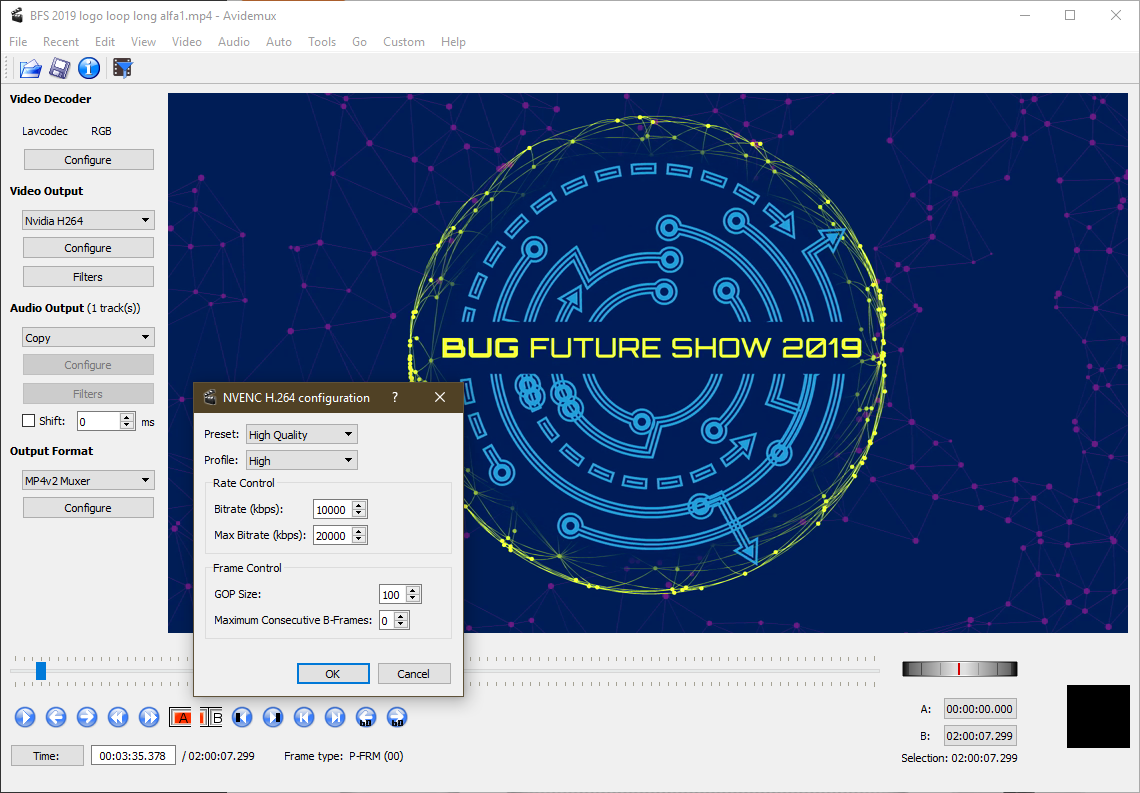The width and height of the screenshot is (1140, 793).
Task: Close the NVENC H.264 configuration dialog
Action: (440, 397)
